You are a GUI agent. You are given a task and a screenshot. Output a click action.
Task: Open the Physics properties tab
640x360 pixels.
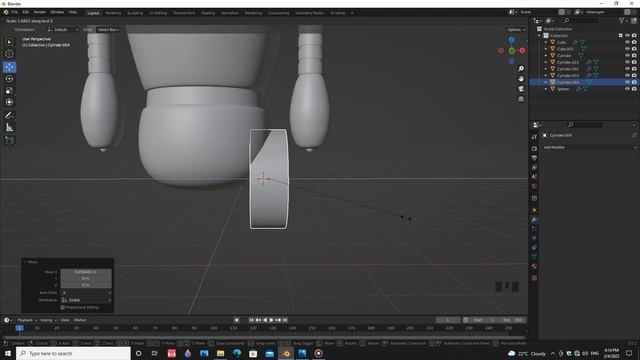[x=534, y=238]
